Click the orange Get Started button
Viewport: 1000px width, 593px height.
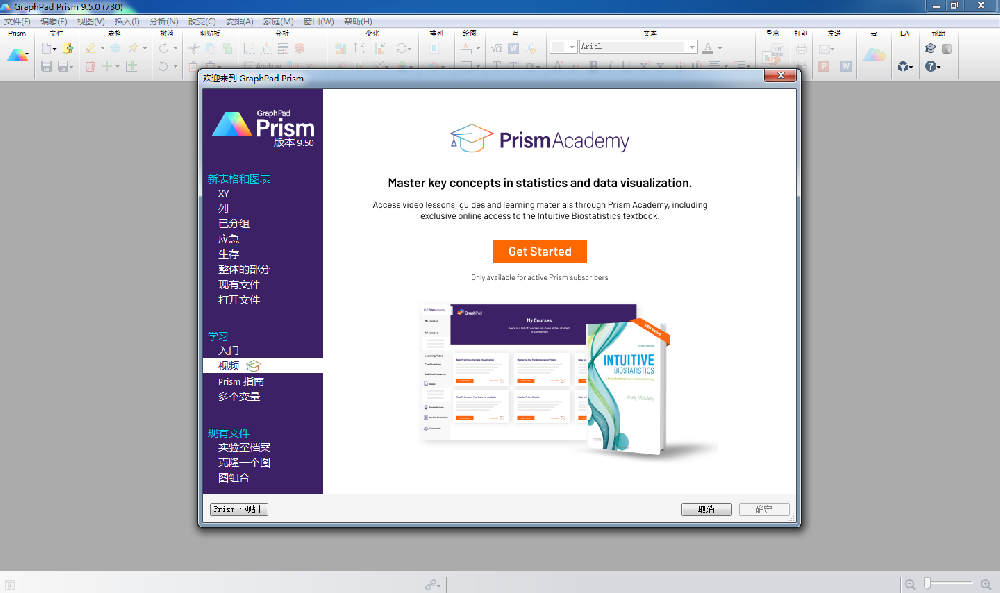tap(540, 251)
